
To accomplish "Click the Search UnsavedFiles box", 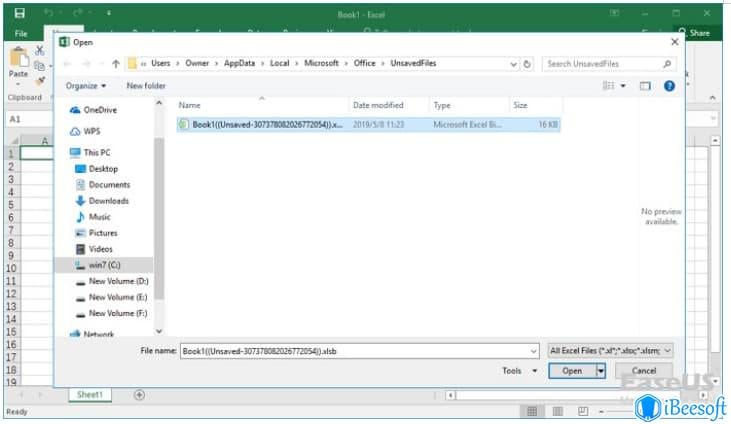I will [609, 64].
